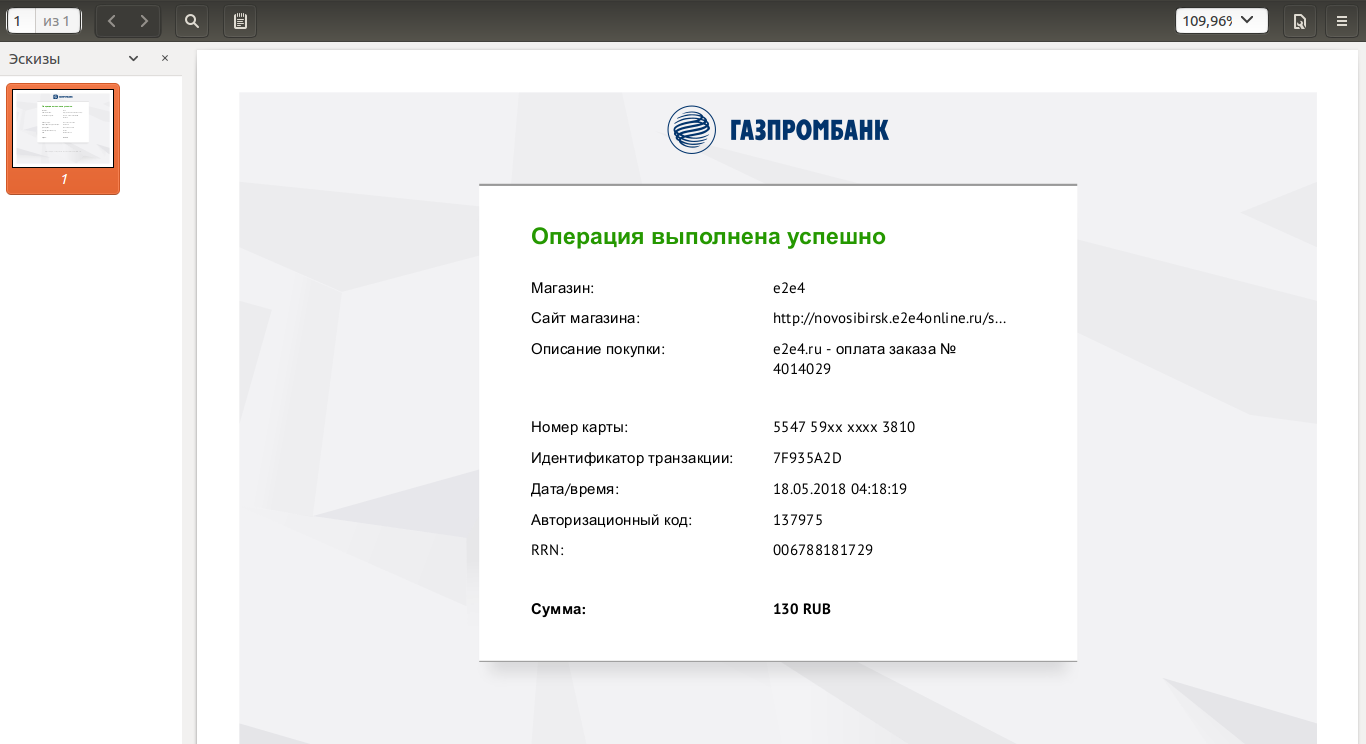The image size is (1366, 744).
Task: Click the heading Операция выполнена успешно
Action: [x=708, y=236]
